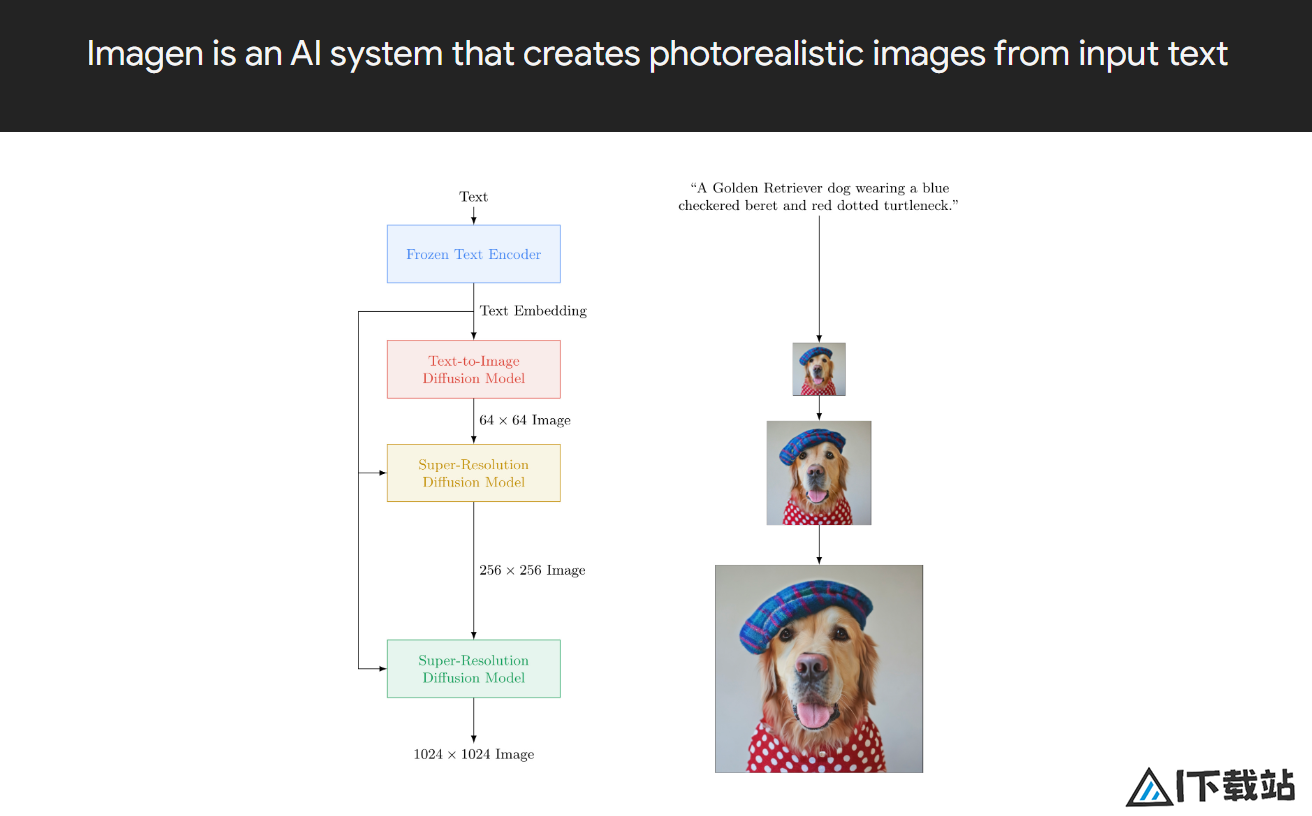Click the yellow Super-Resolution Diffusion Model box
Image resolution: width=1312 pixels, height=816 pixels.
473,473
